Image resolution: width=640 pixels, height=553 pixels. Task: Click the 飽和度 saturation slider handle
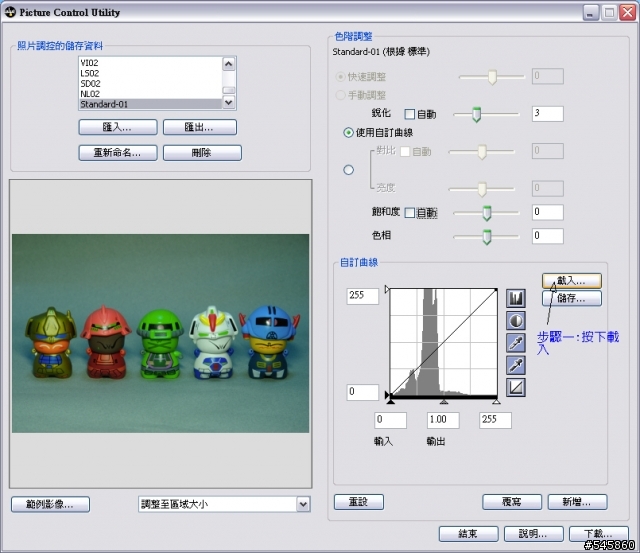(x=487, y=213)
